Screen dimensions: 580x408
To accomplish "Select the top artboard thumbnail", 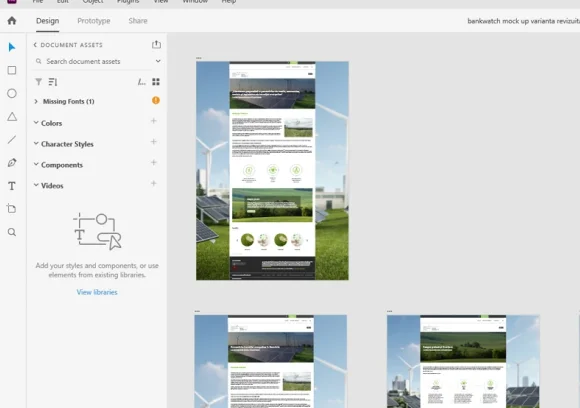I will click(x=272, y=171).
